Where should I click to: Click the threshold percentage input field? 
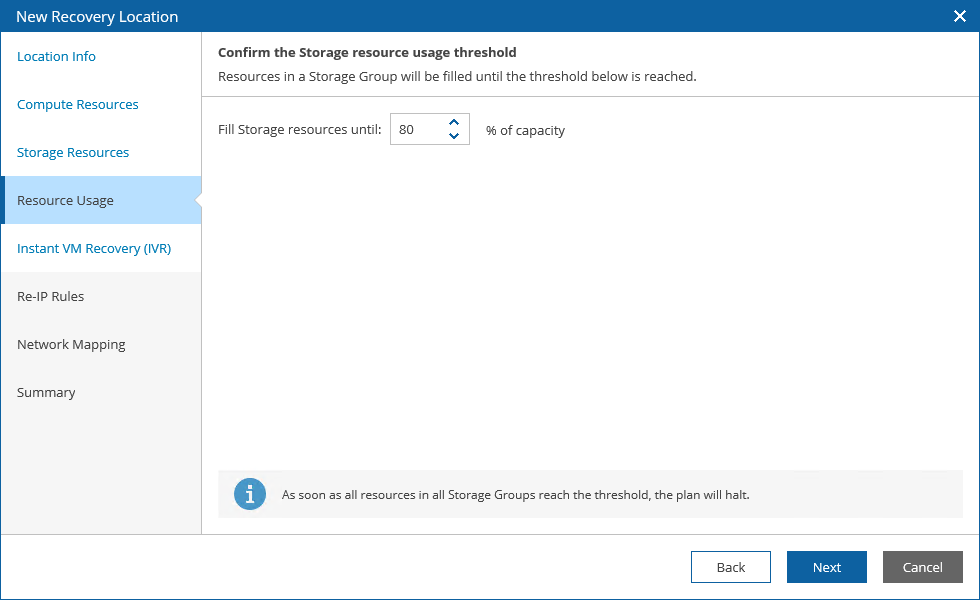point(416,129)
